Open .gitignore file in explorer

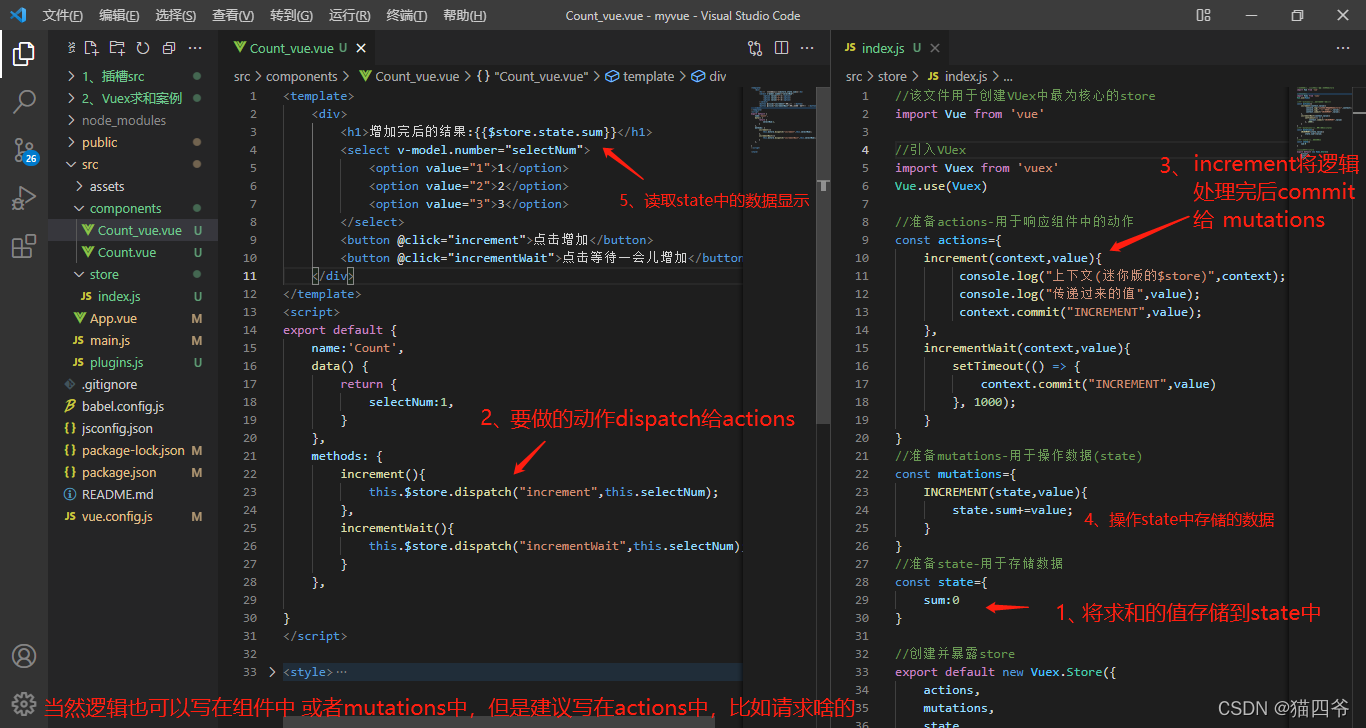point(133,384)
